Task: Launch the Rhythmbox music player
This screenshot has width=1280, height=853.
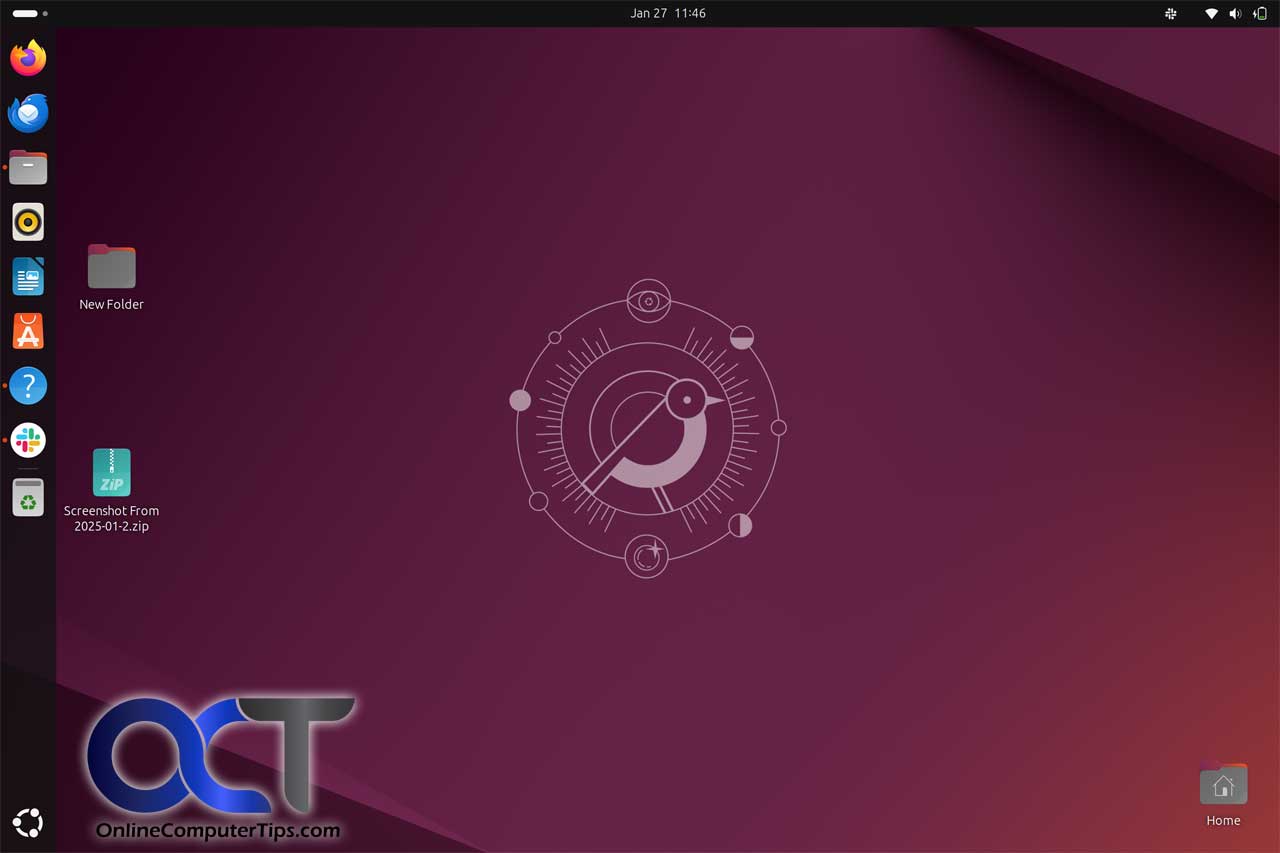Action: tap(27, 222)
